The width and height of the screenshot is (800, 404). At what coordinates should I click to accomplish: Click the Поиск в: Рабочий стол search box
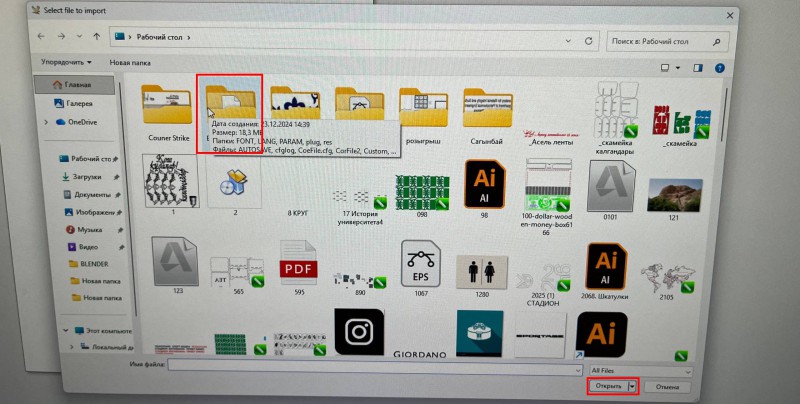coord(667,42)
